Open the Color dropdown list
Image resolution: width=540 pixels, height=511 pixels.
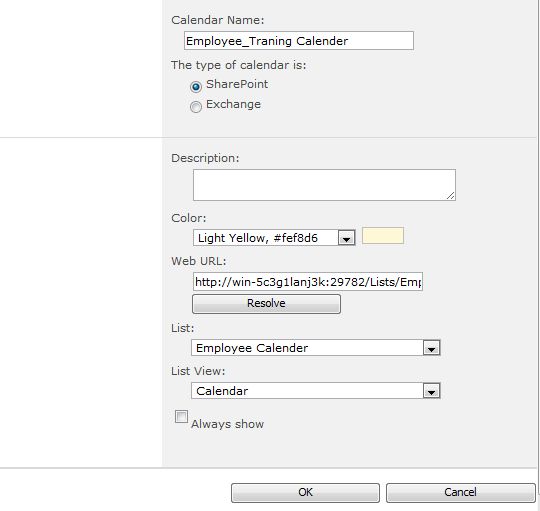coord(274,238)
